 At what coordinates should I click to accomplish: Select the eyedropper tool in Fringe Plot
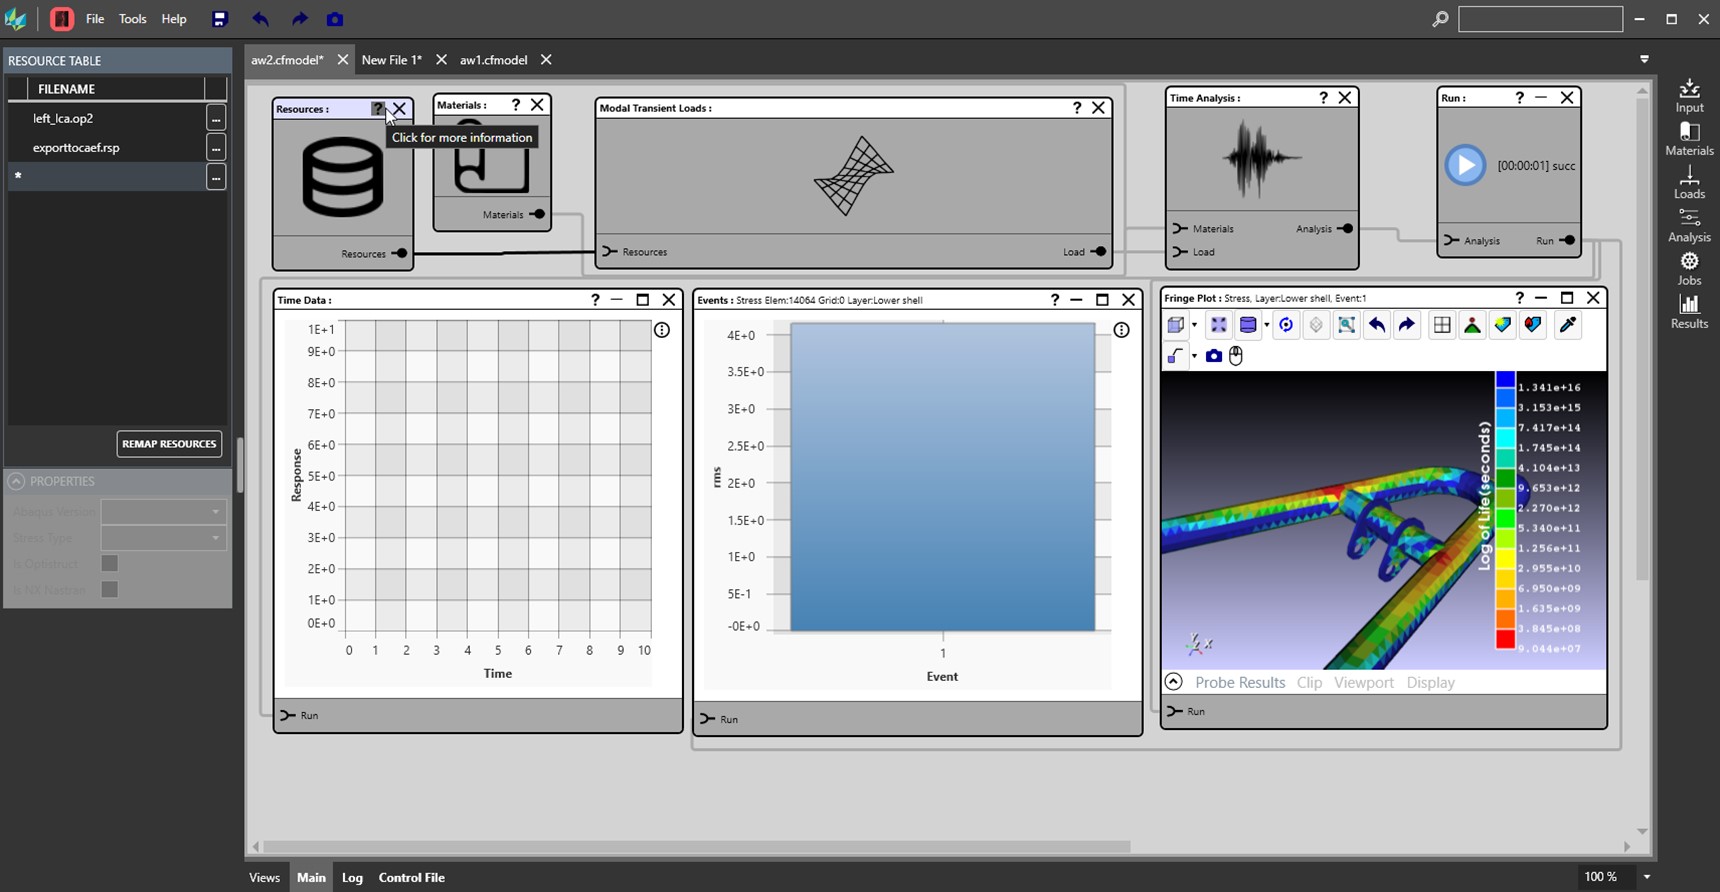(1568, 325)
